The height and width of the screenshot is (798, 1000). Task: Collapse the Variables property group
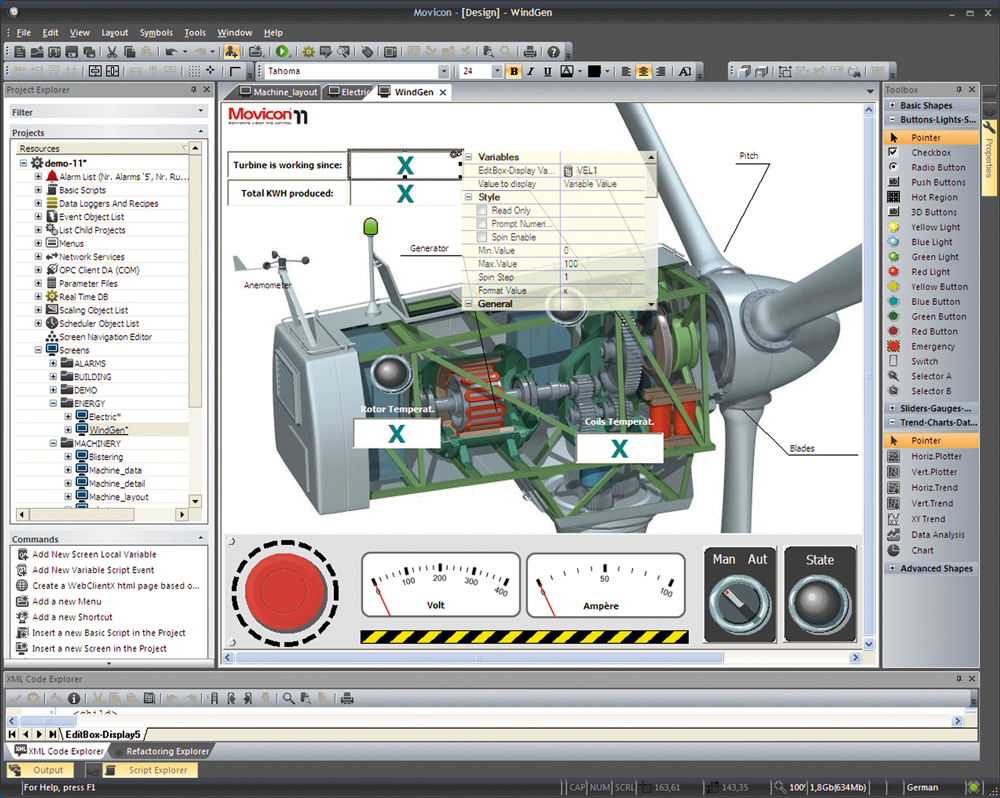(x=469, y=157)
